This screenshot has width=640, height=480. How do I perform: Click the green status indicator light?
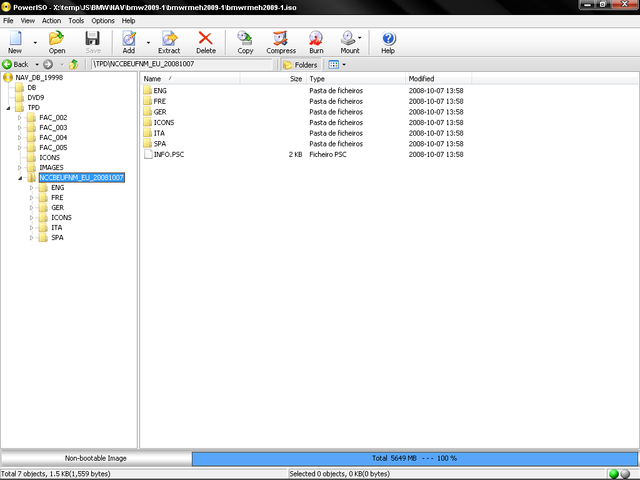[613, 474]
